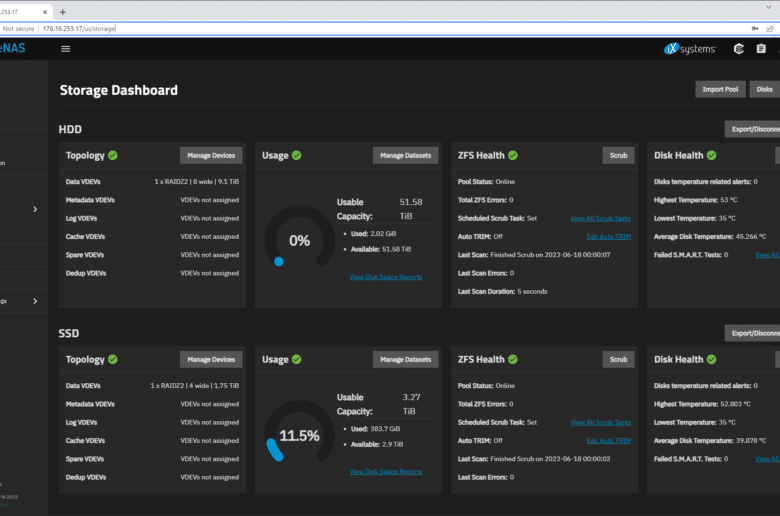Expand the lower sidebar chevron submenu
Viewport: 780px width, 516px height.
tap(35, 301)
